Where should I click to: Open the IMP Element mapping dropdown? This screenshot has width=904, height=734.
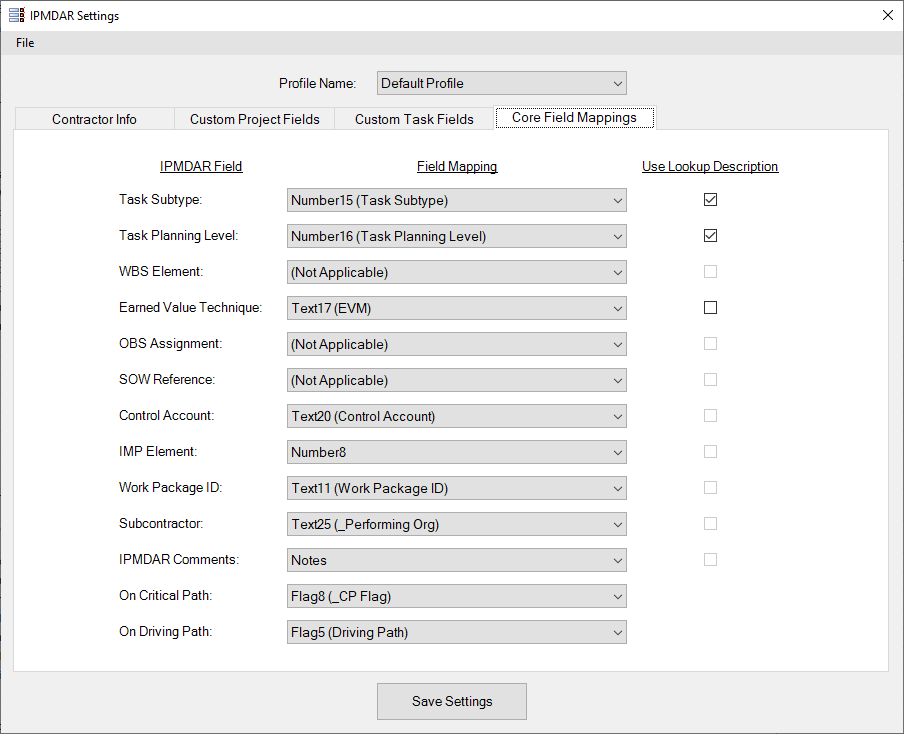(456, 452)
